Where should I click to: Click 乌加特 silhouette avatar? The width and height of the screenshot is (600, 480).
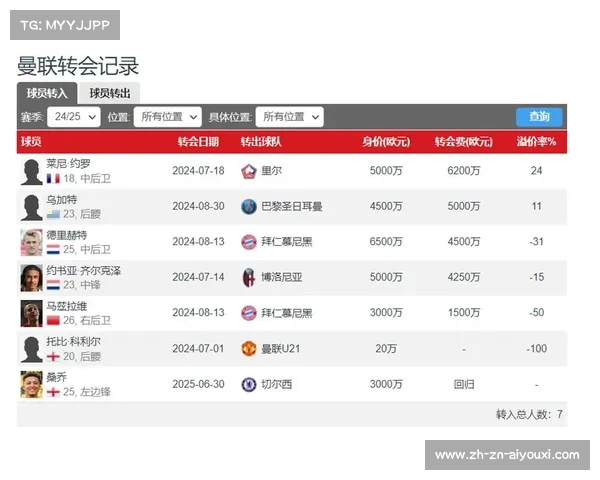coord(31,207)
